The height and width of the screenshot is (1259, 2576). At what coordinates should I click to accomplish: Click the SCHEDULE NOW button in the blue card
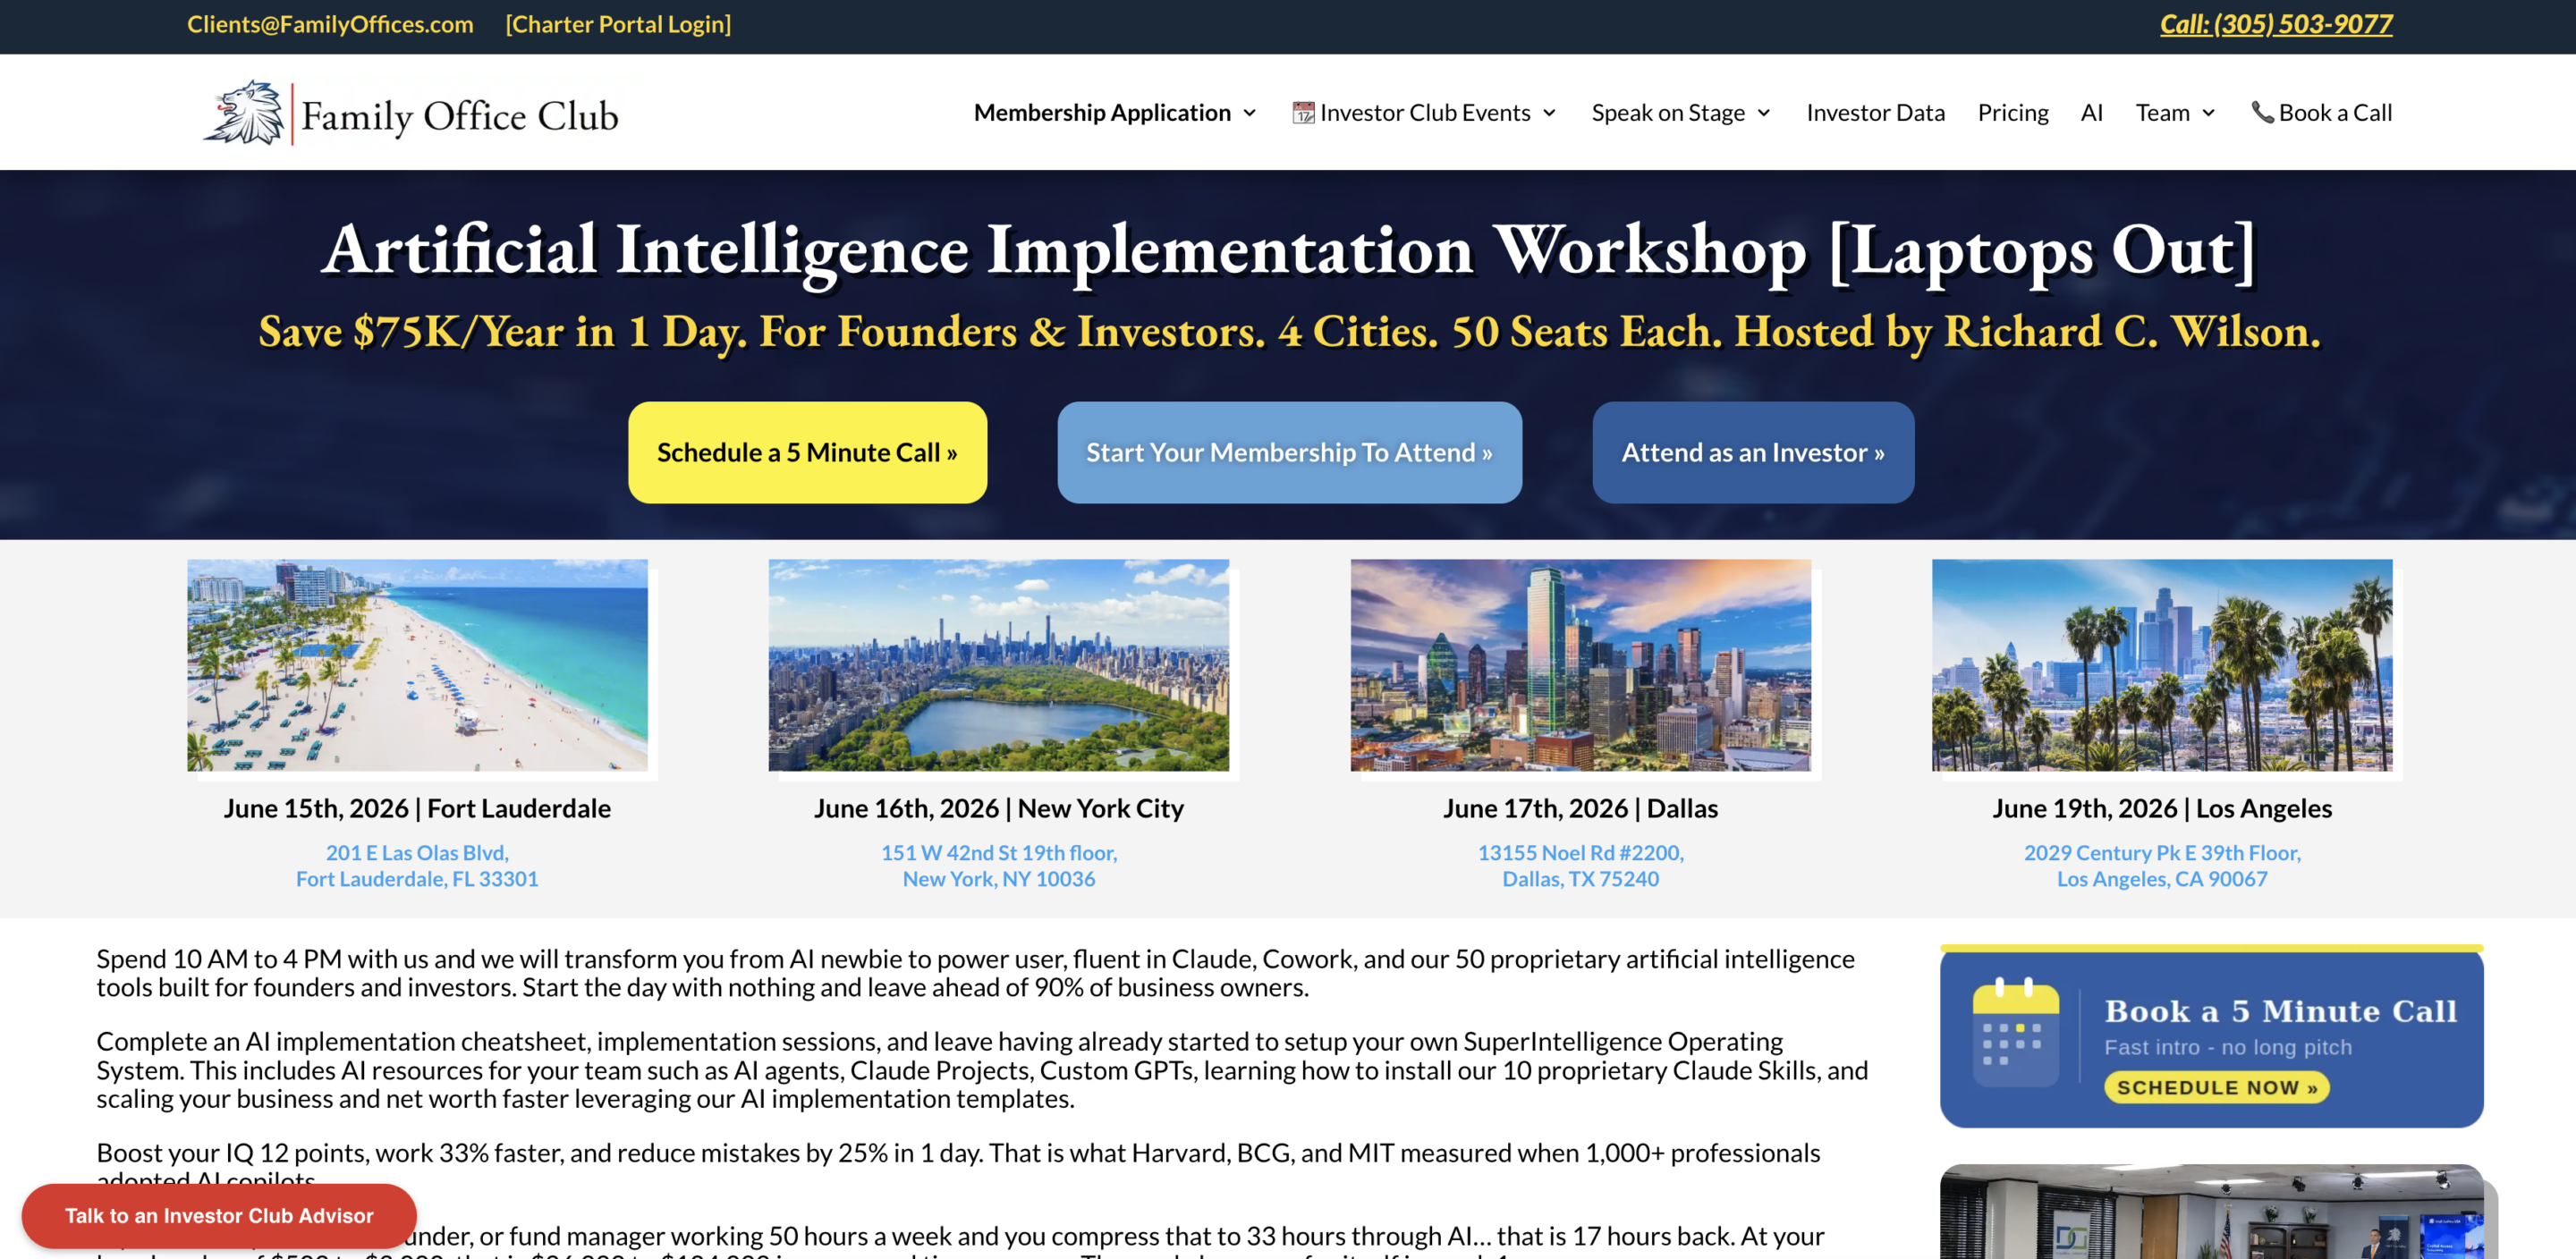2216,1087
